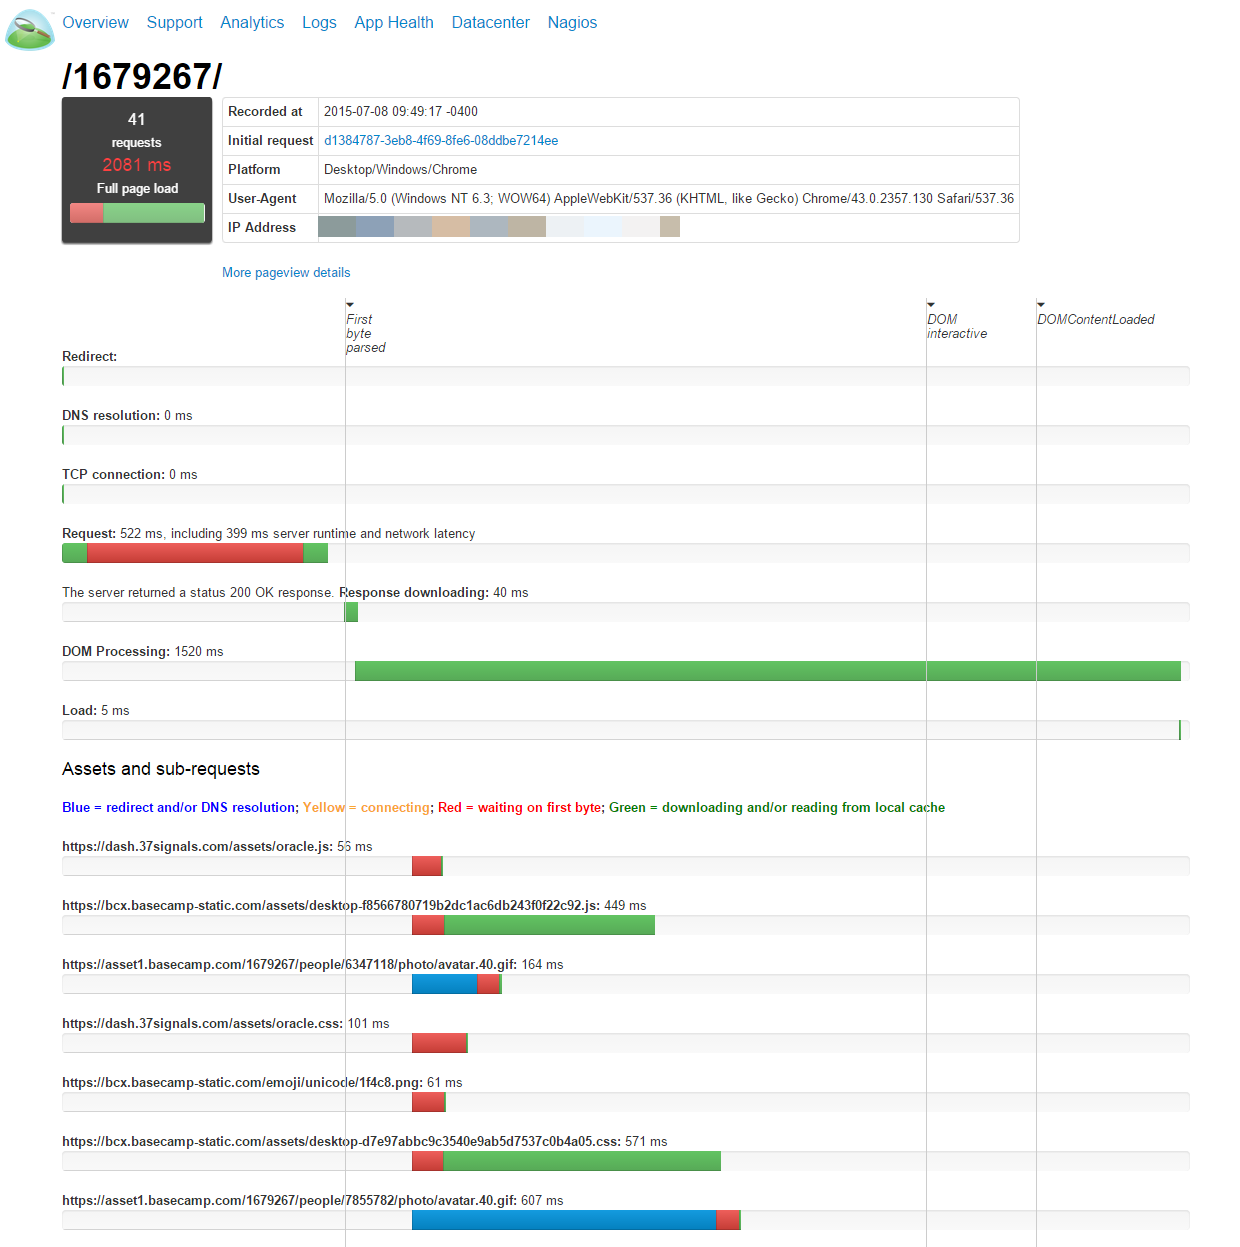Open initial request d1384787 link
This screenshot has height=1247, width=1240.
pyautogui.click(x=441, y=141)
